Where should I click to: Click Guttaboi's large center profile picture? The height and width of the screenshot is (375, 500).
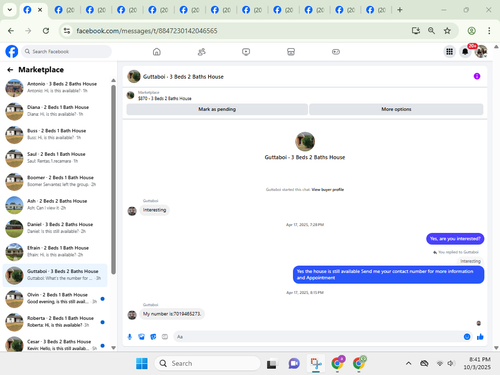(x=305, y=141)
